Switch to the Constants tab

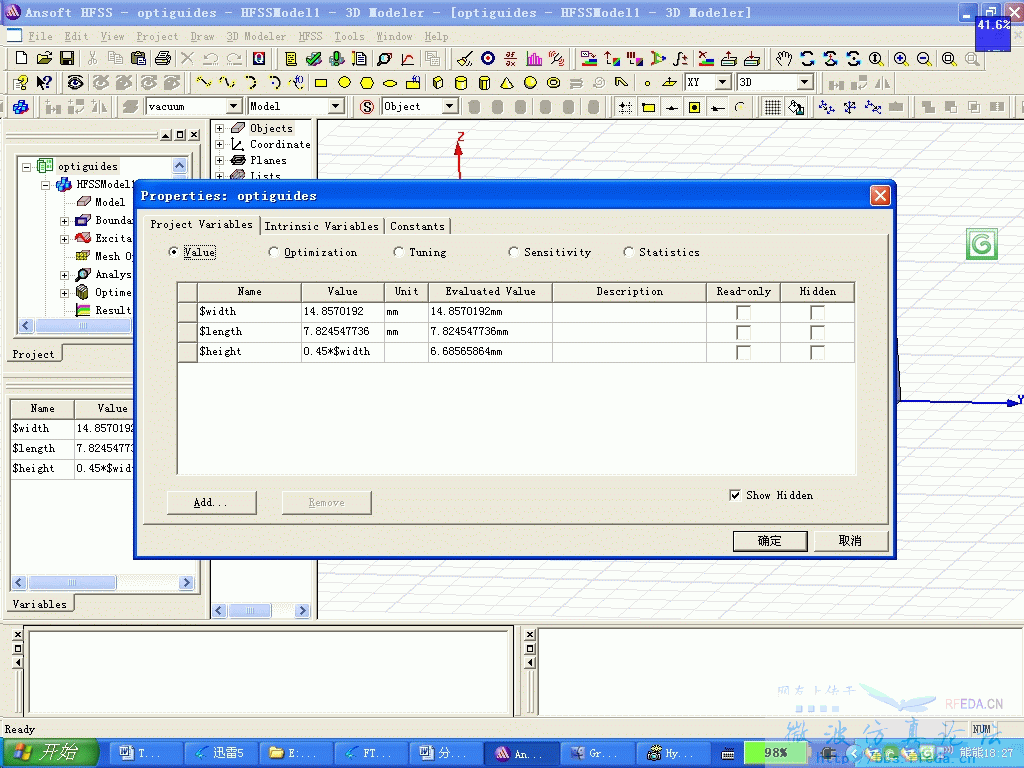[417, 227]
